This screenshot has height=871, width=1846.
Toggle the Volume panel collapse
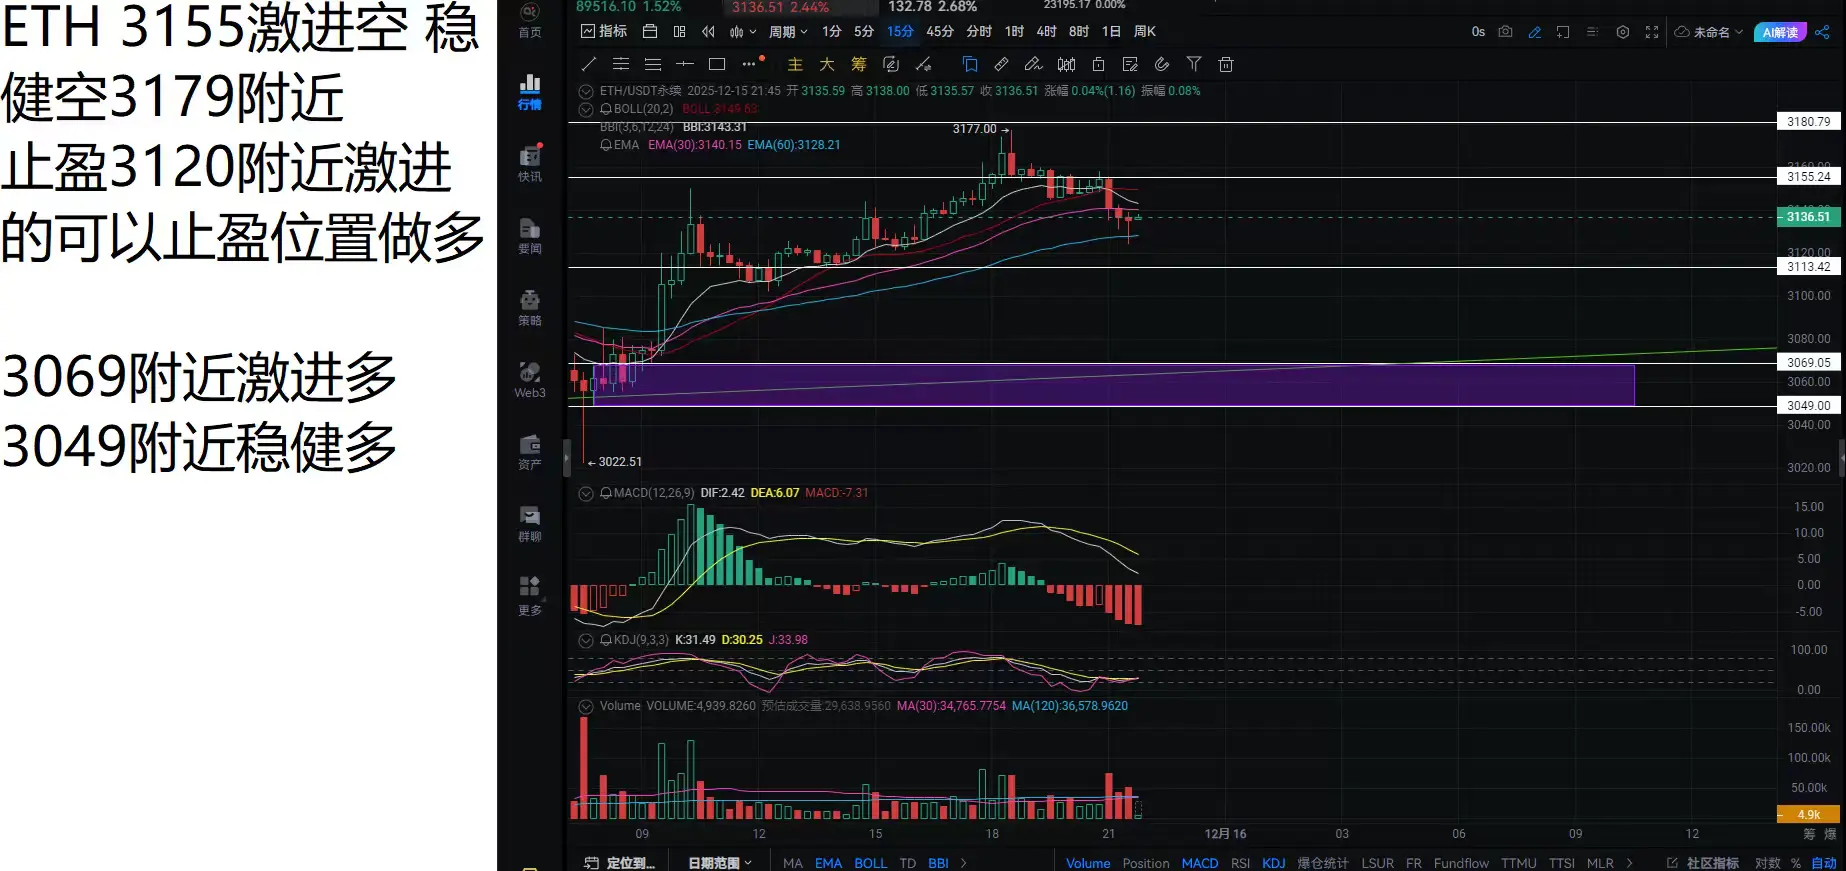coord(586,706)
